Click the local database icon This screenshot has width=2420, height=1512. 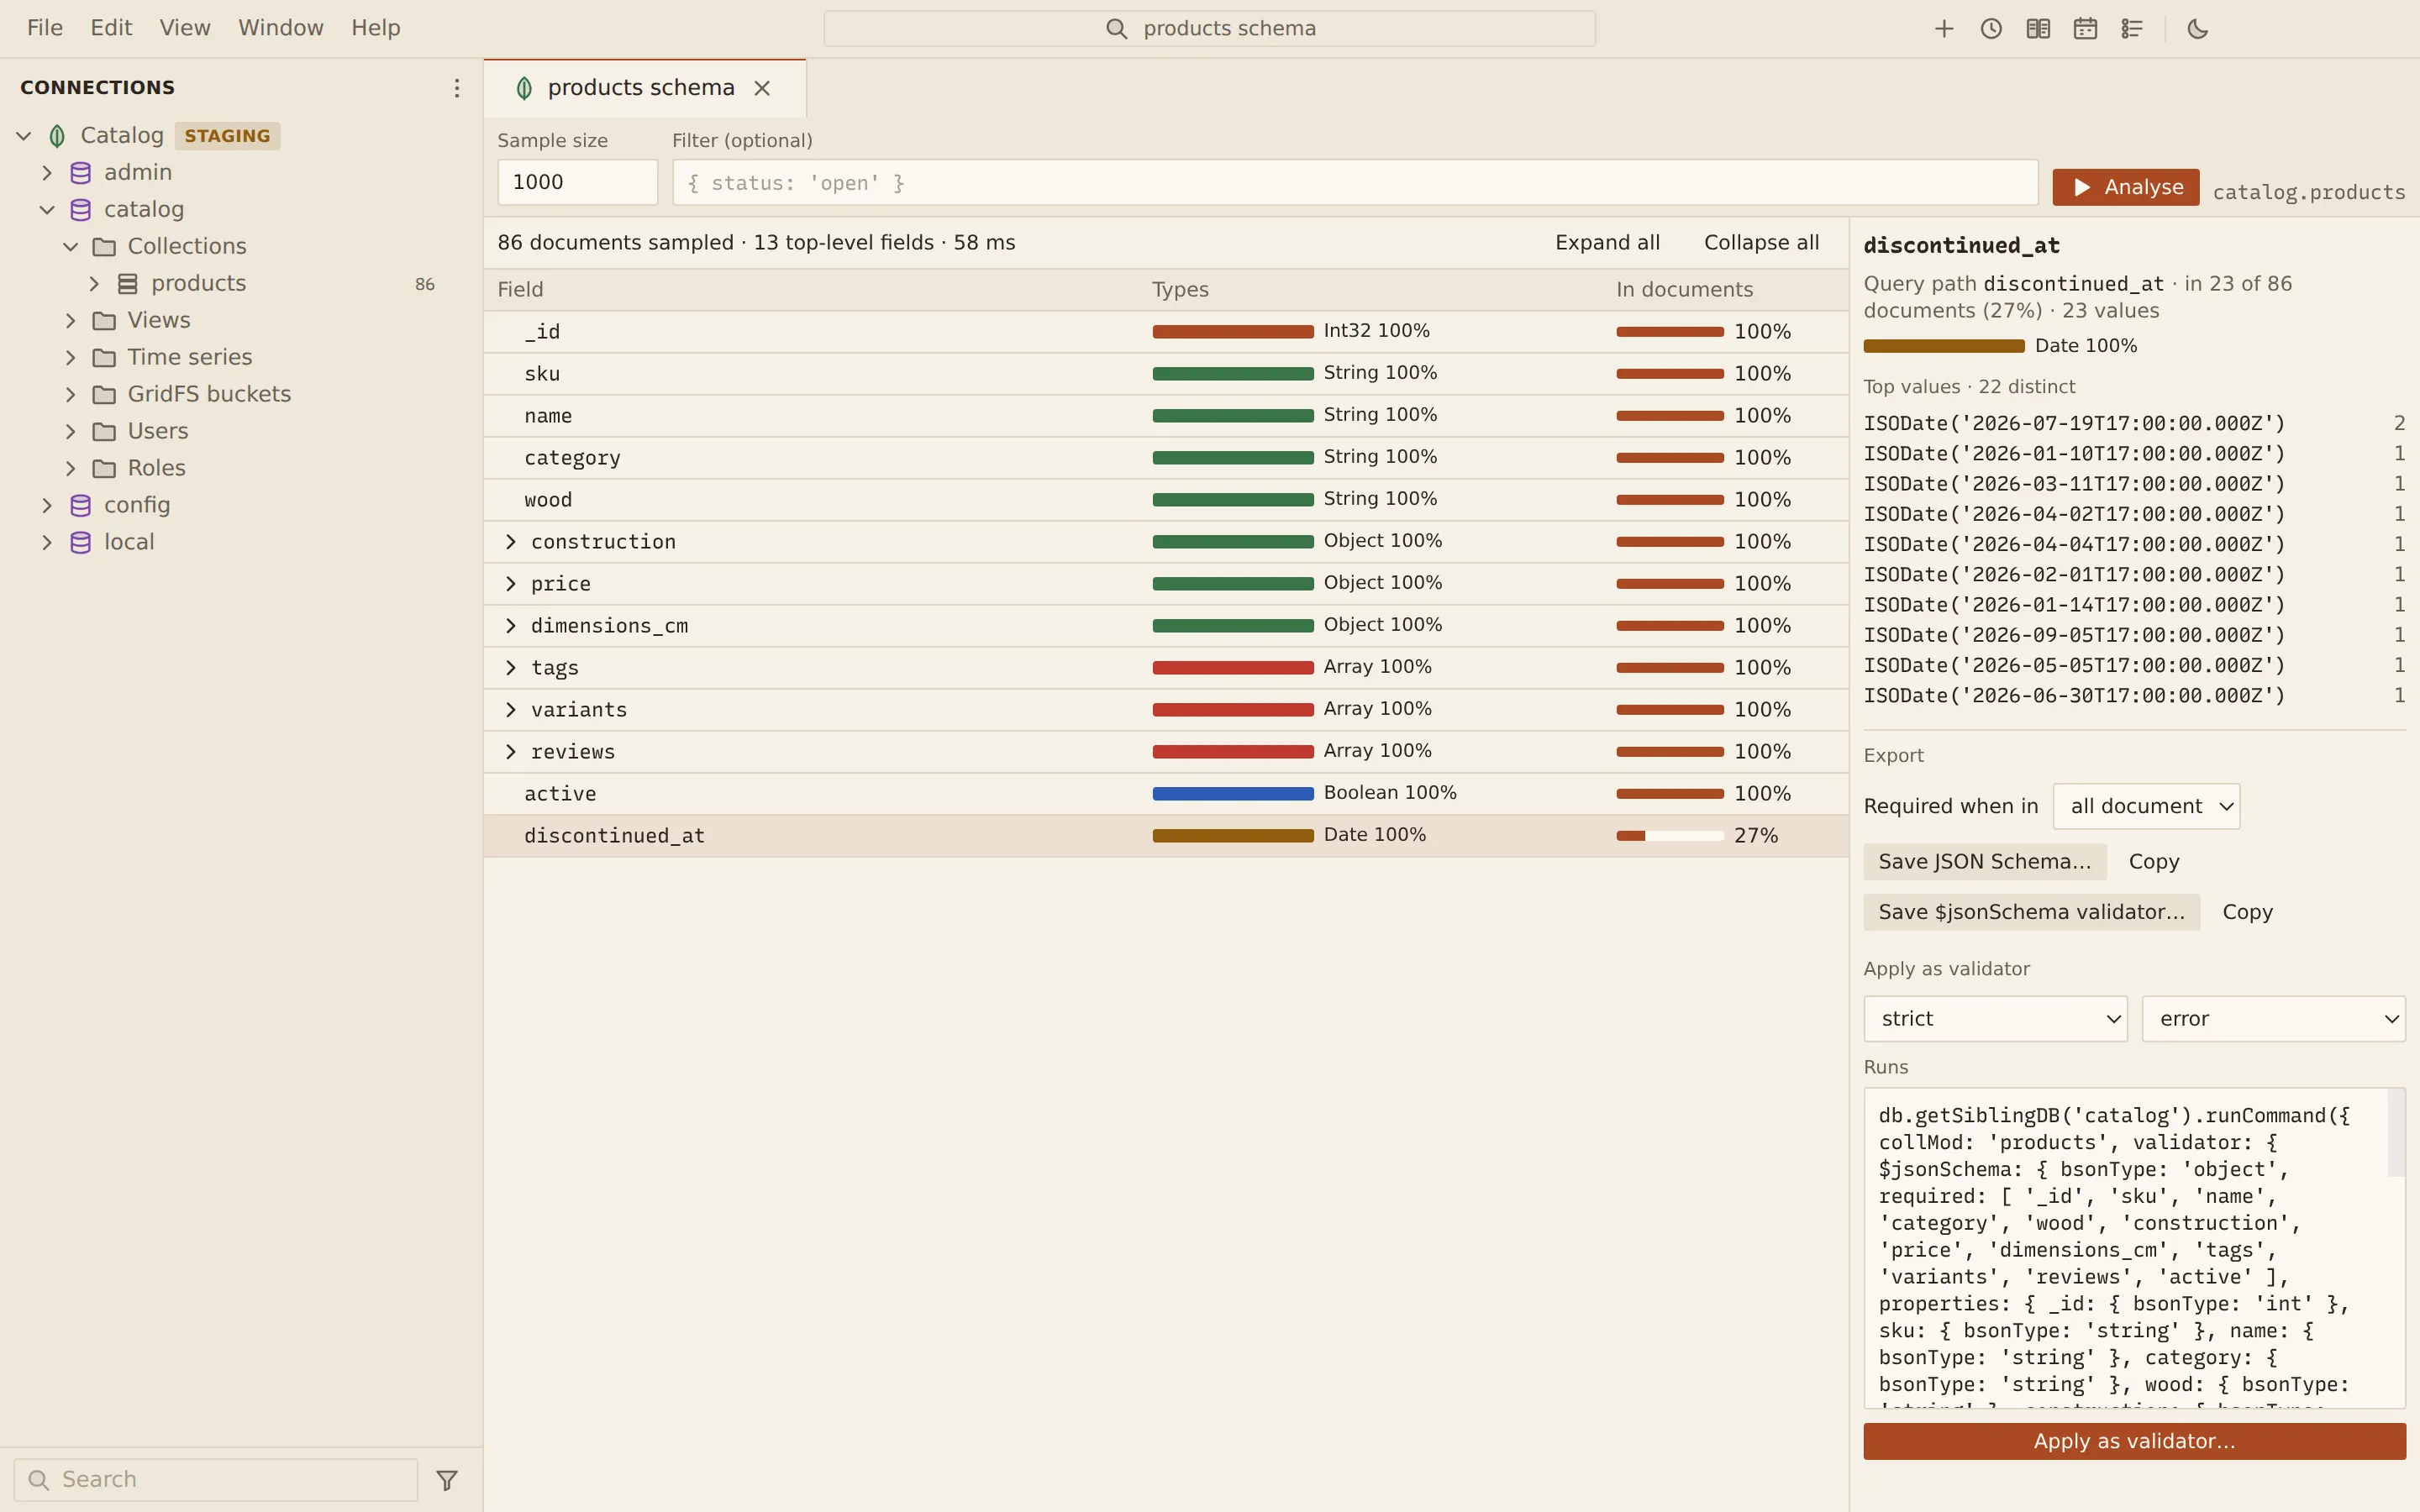pyautogui.click(x=81, y=542)
